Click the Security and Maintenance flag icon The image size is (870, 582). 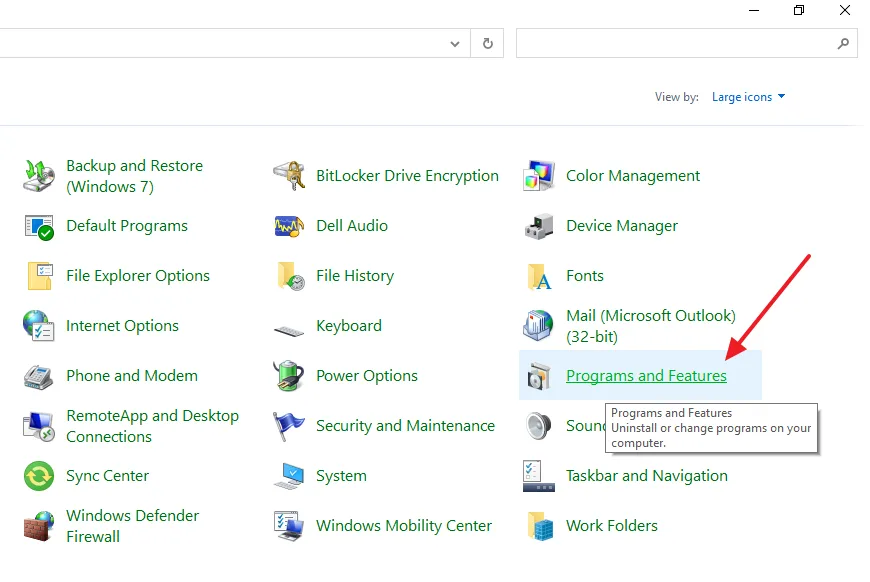[x=289, y=426]
